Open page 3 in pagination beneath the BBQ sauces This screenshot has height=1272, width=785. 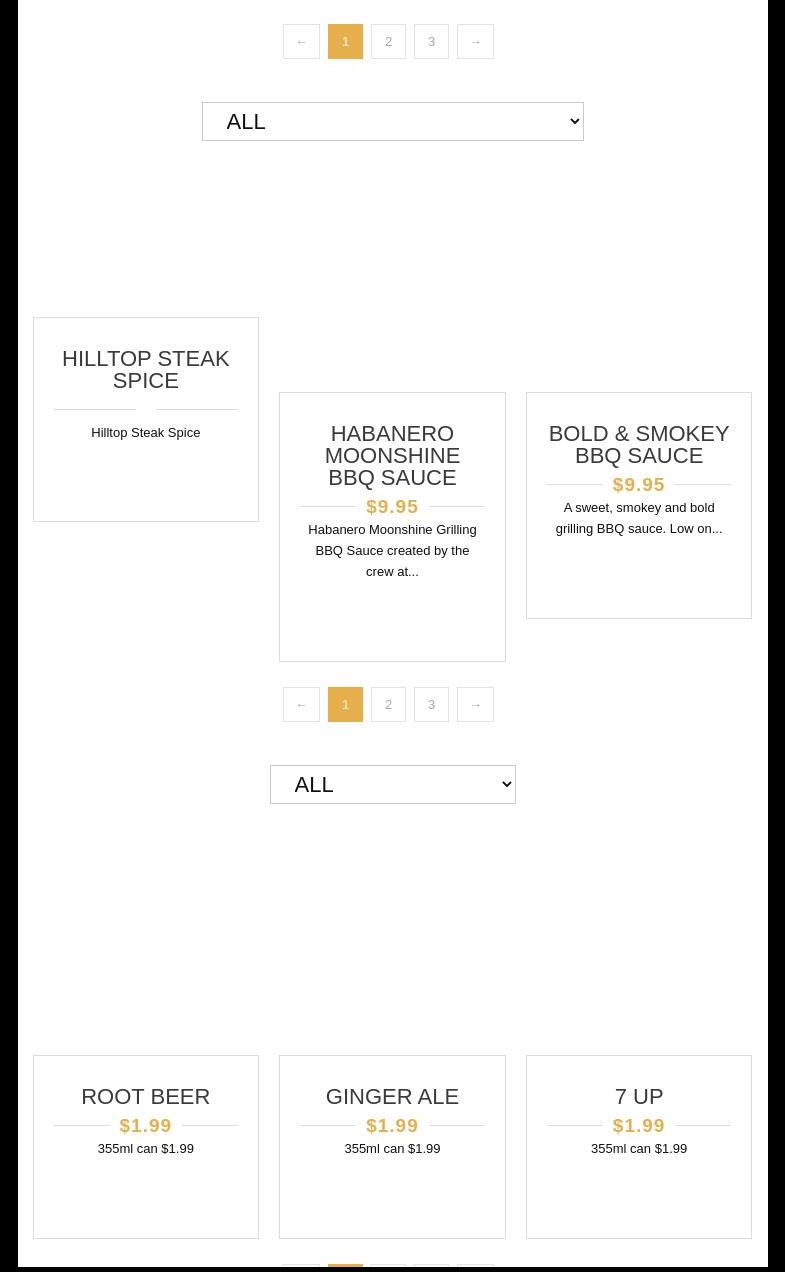431,705
